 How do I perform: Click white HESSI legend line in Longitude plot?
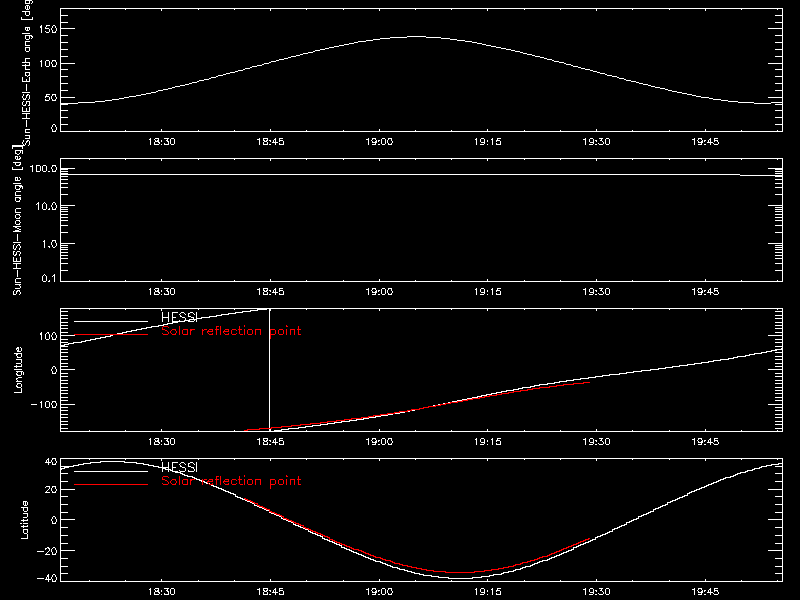(111, 321)
